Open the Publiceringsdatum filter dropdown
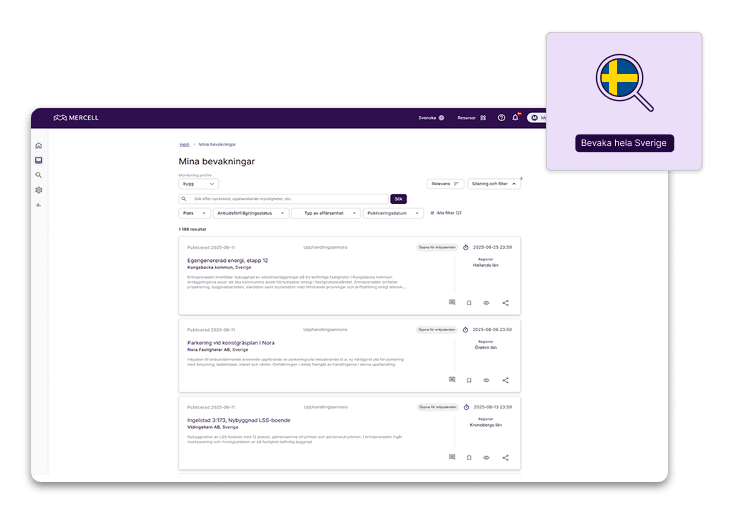Image resolution: width=734 pixels, height=514 pixels. point(393,213)
